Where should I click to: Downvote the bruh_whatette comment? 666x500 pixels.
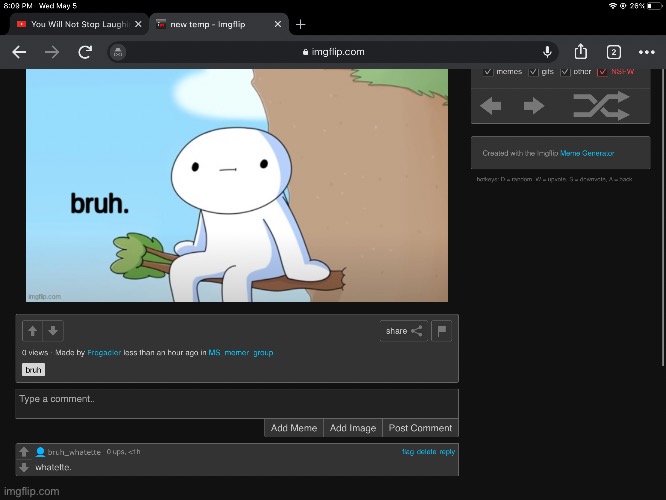point(24,467)
